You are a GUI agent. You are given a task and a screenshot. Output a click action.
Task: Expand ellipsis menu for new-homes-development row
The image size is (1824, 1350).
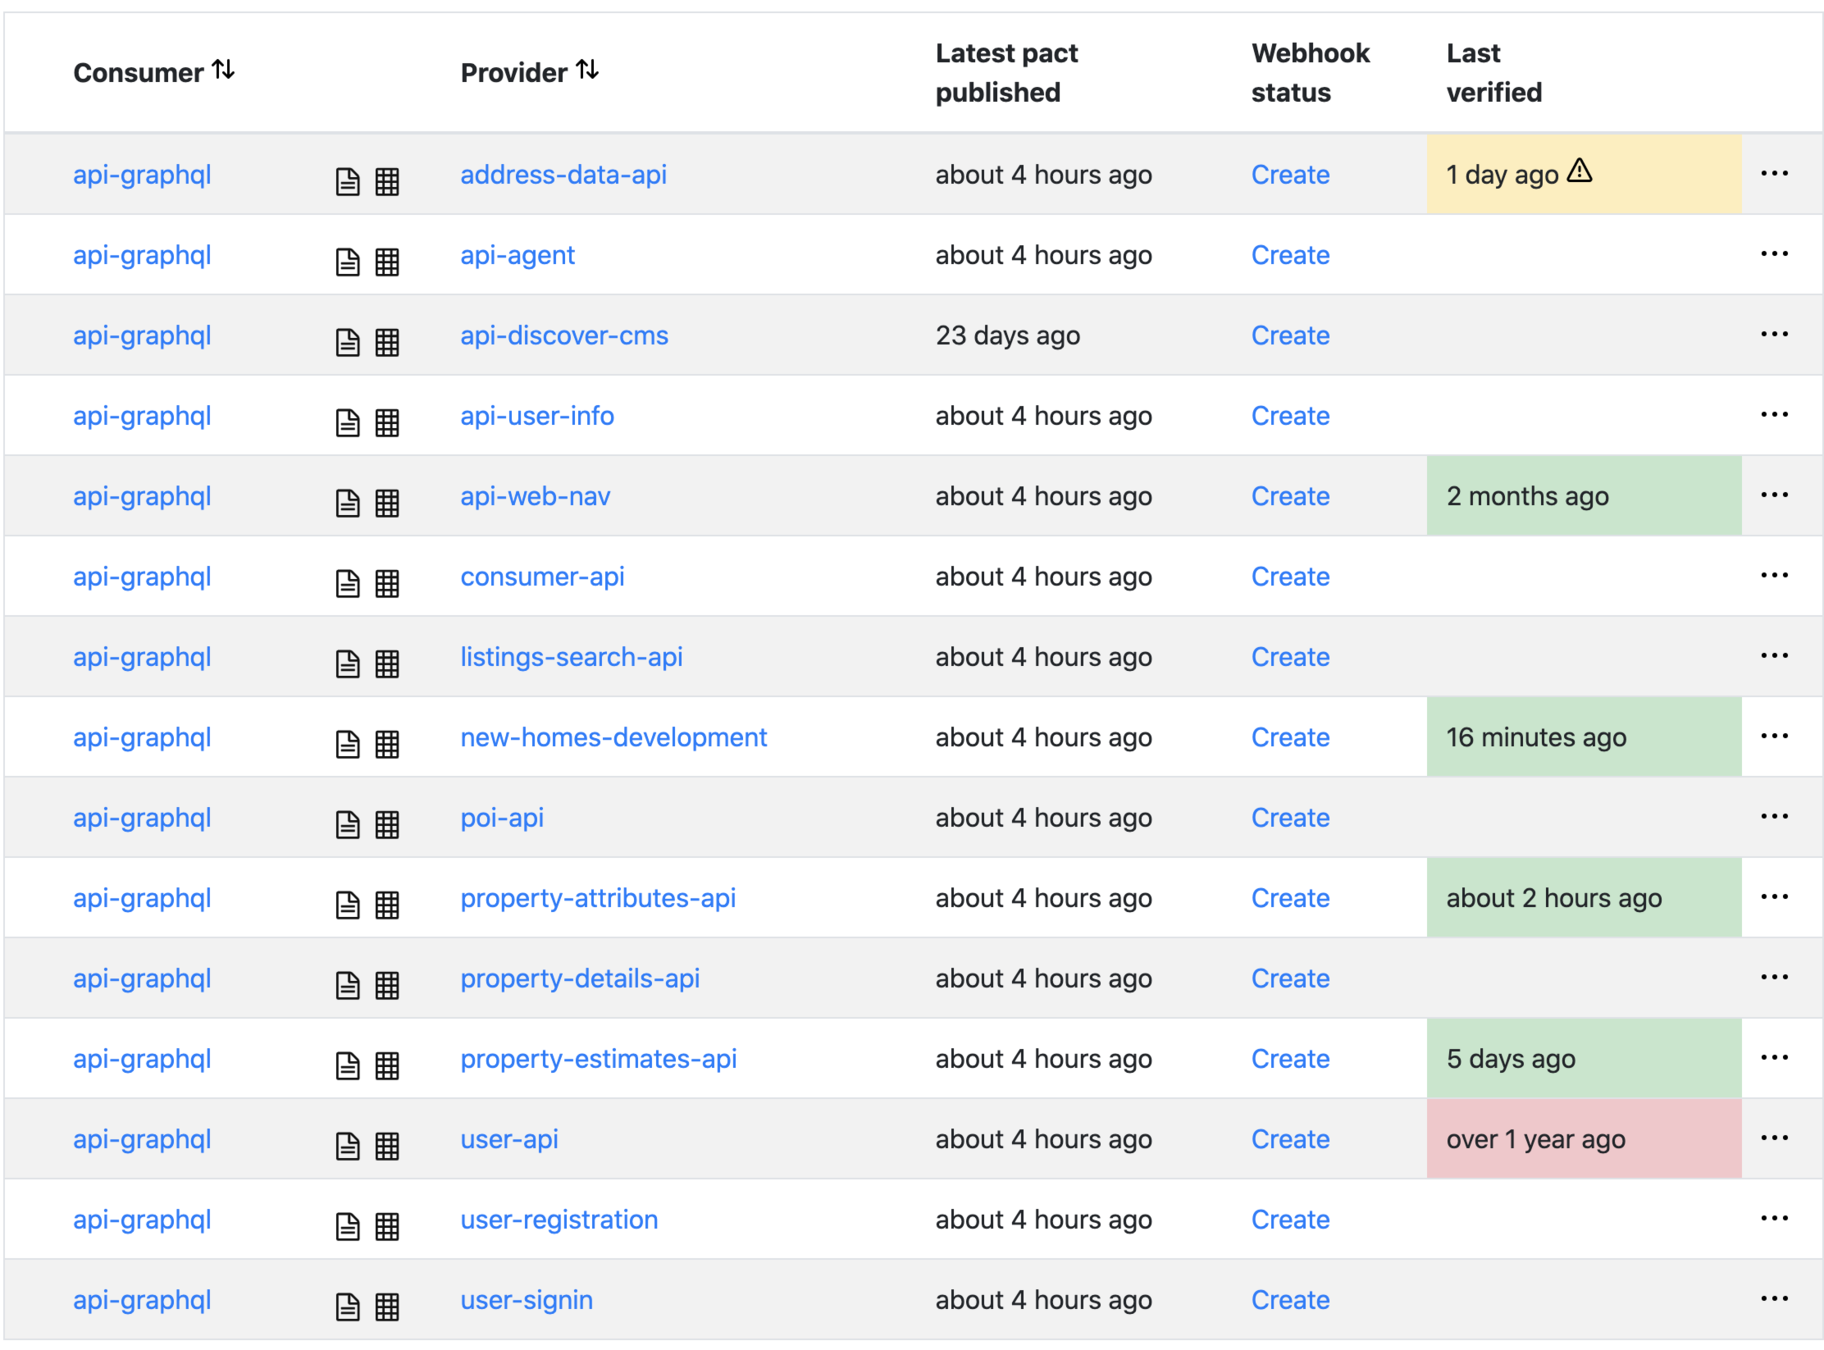coord(1774,736)
